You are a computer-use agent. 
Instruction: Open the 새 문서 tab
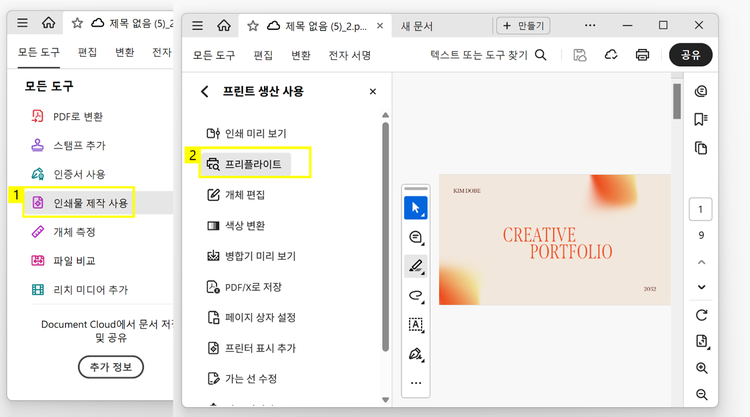417,26
